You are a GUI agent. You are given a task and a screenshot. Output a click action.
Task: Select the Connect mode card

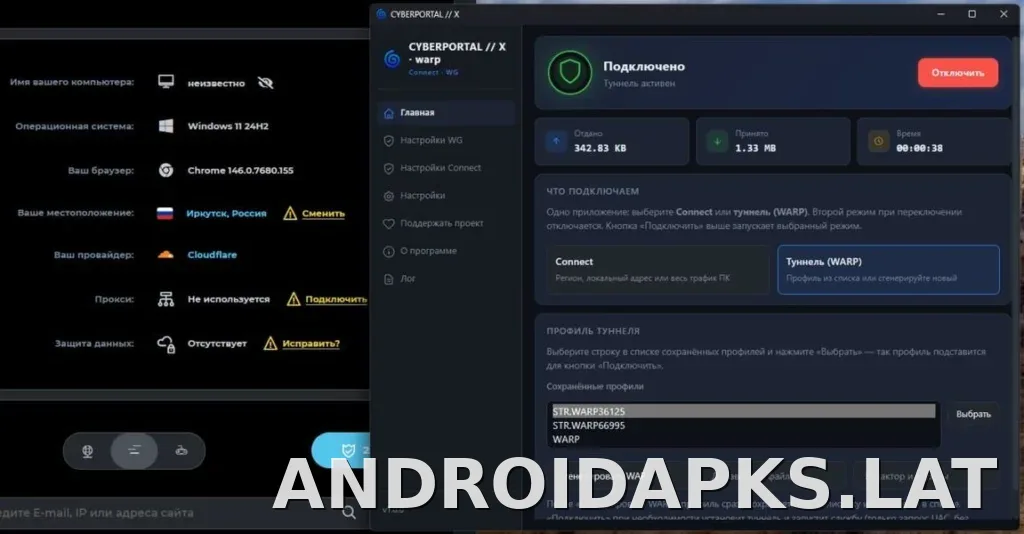[x=658, y=270]
